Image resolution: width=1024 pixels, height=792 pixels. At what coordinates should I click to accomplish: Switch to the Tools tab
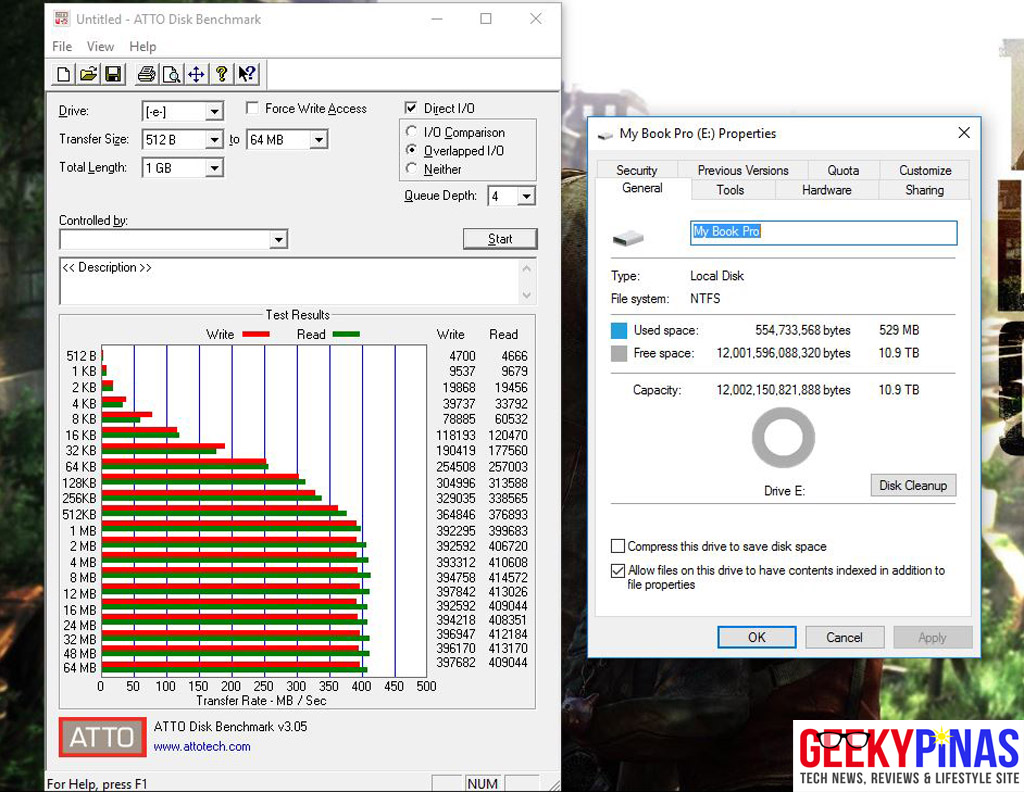(730, 190)
